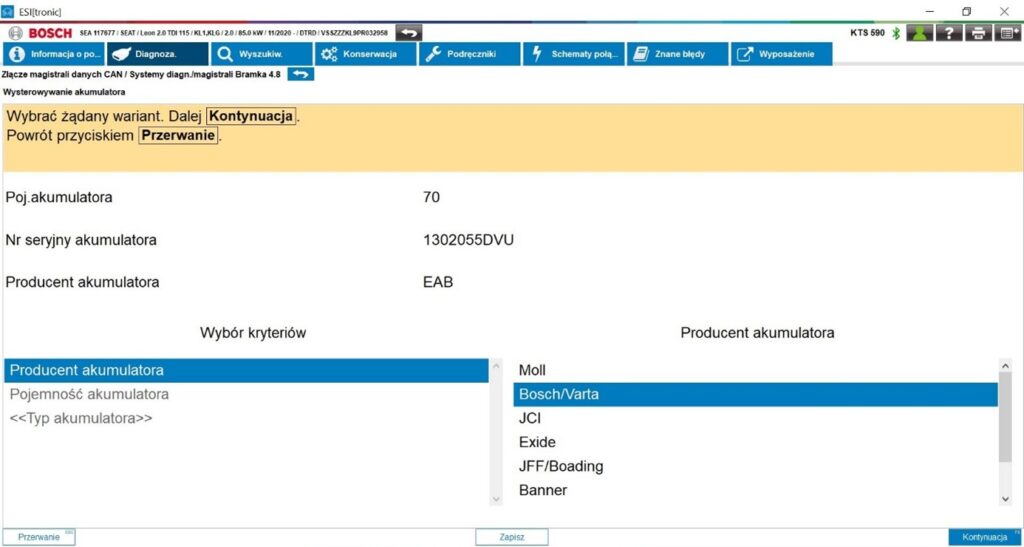The height and width of the screenshot is (547, 1024).
Task: Open the green user profile icon
Action: tap(920, 33)
